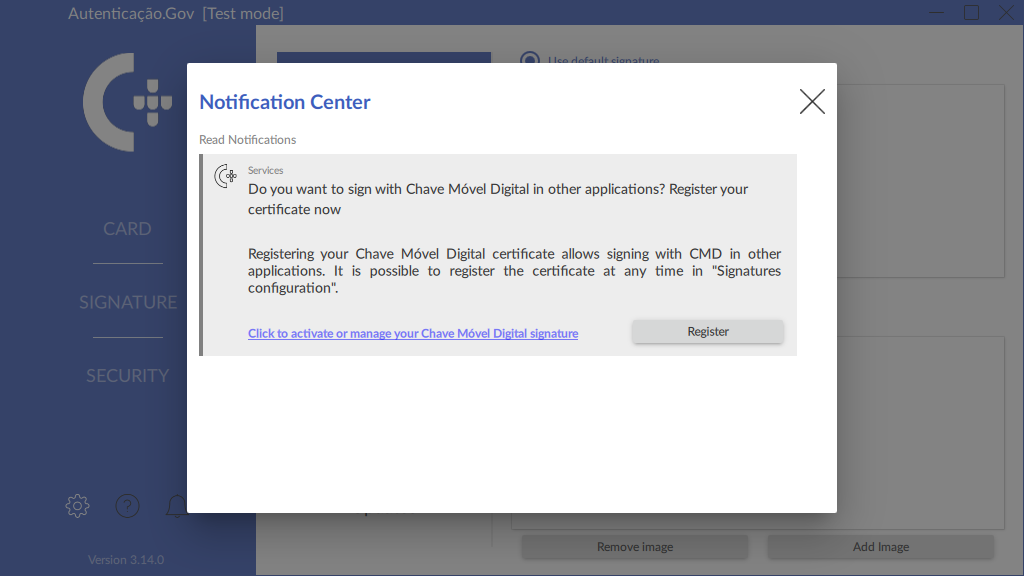Click the Read Notifications heading

click(248, 140)
